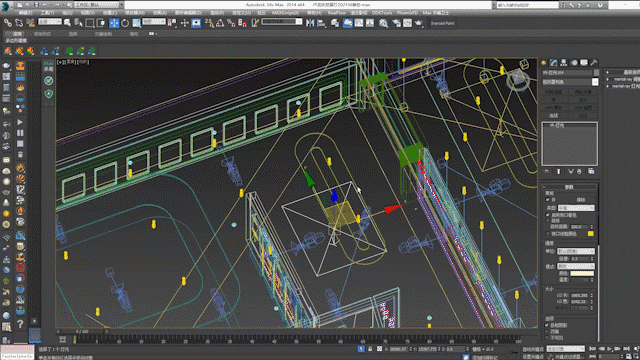The width and height of the screenshot is (640, 360).
Task: Click Go to Start in playback controls
Action: coord(593,349)
